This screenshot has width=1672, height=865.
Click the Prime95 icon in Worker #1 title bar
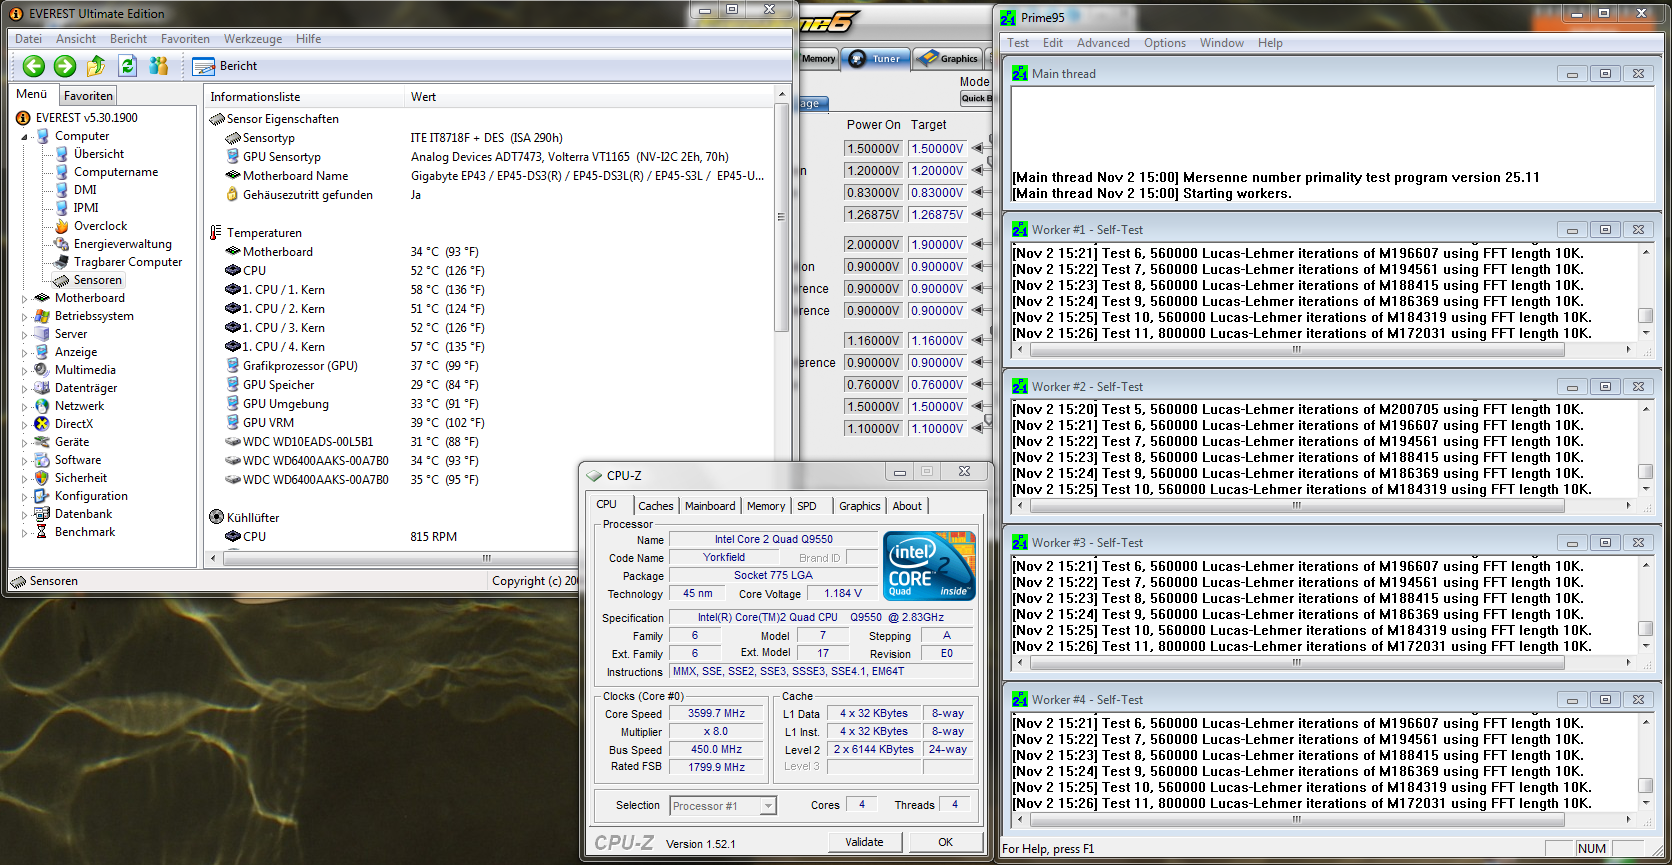pyautogui.click(x=1020, y=230)
